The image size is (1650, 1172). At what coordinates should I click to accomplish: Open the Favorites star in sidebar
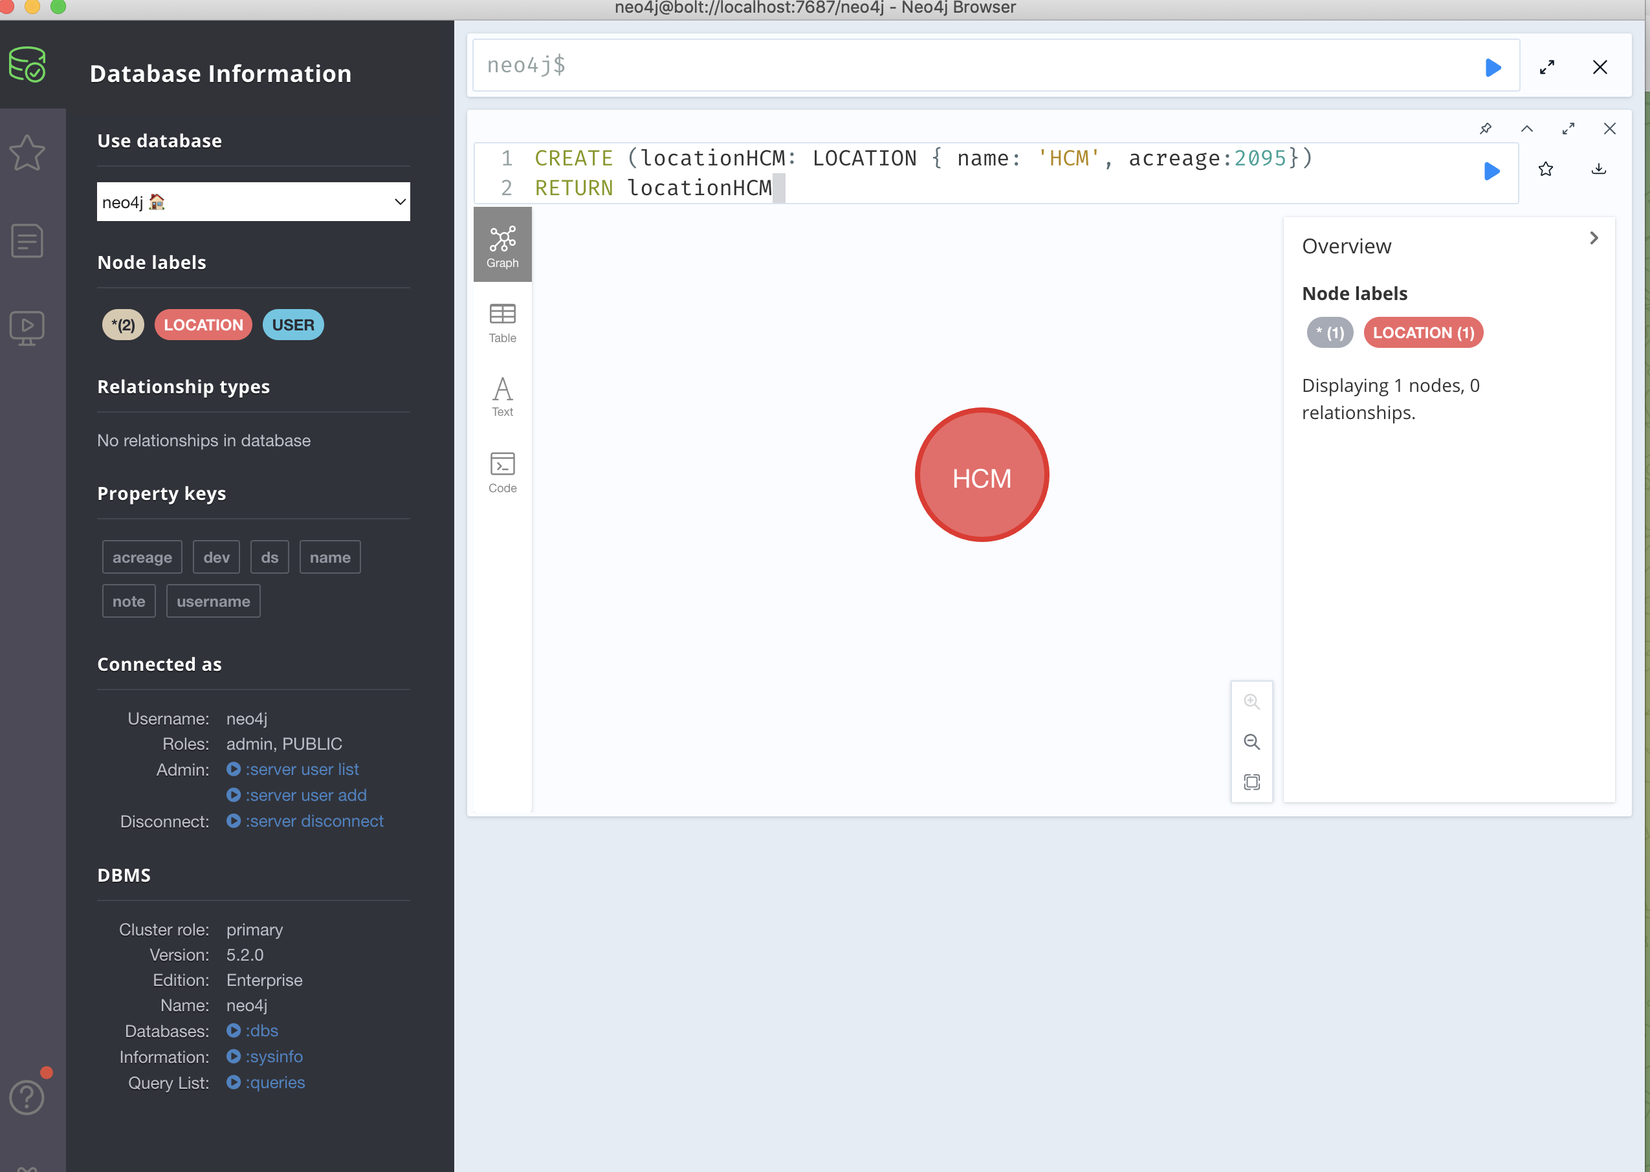click(27, 153)
